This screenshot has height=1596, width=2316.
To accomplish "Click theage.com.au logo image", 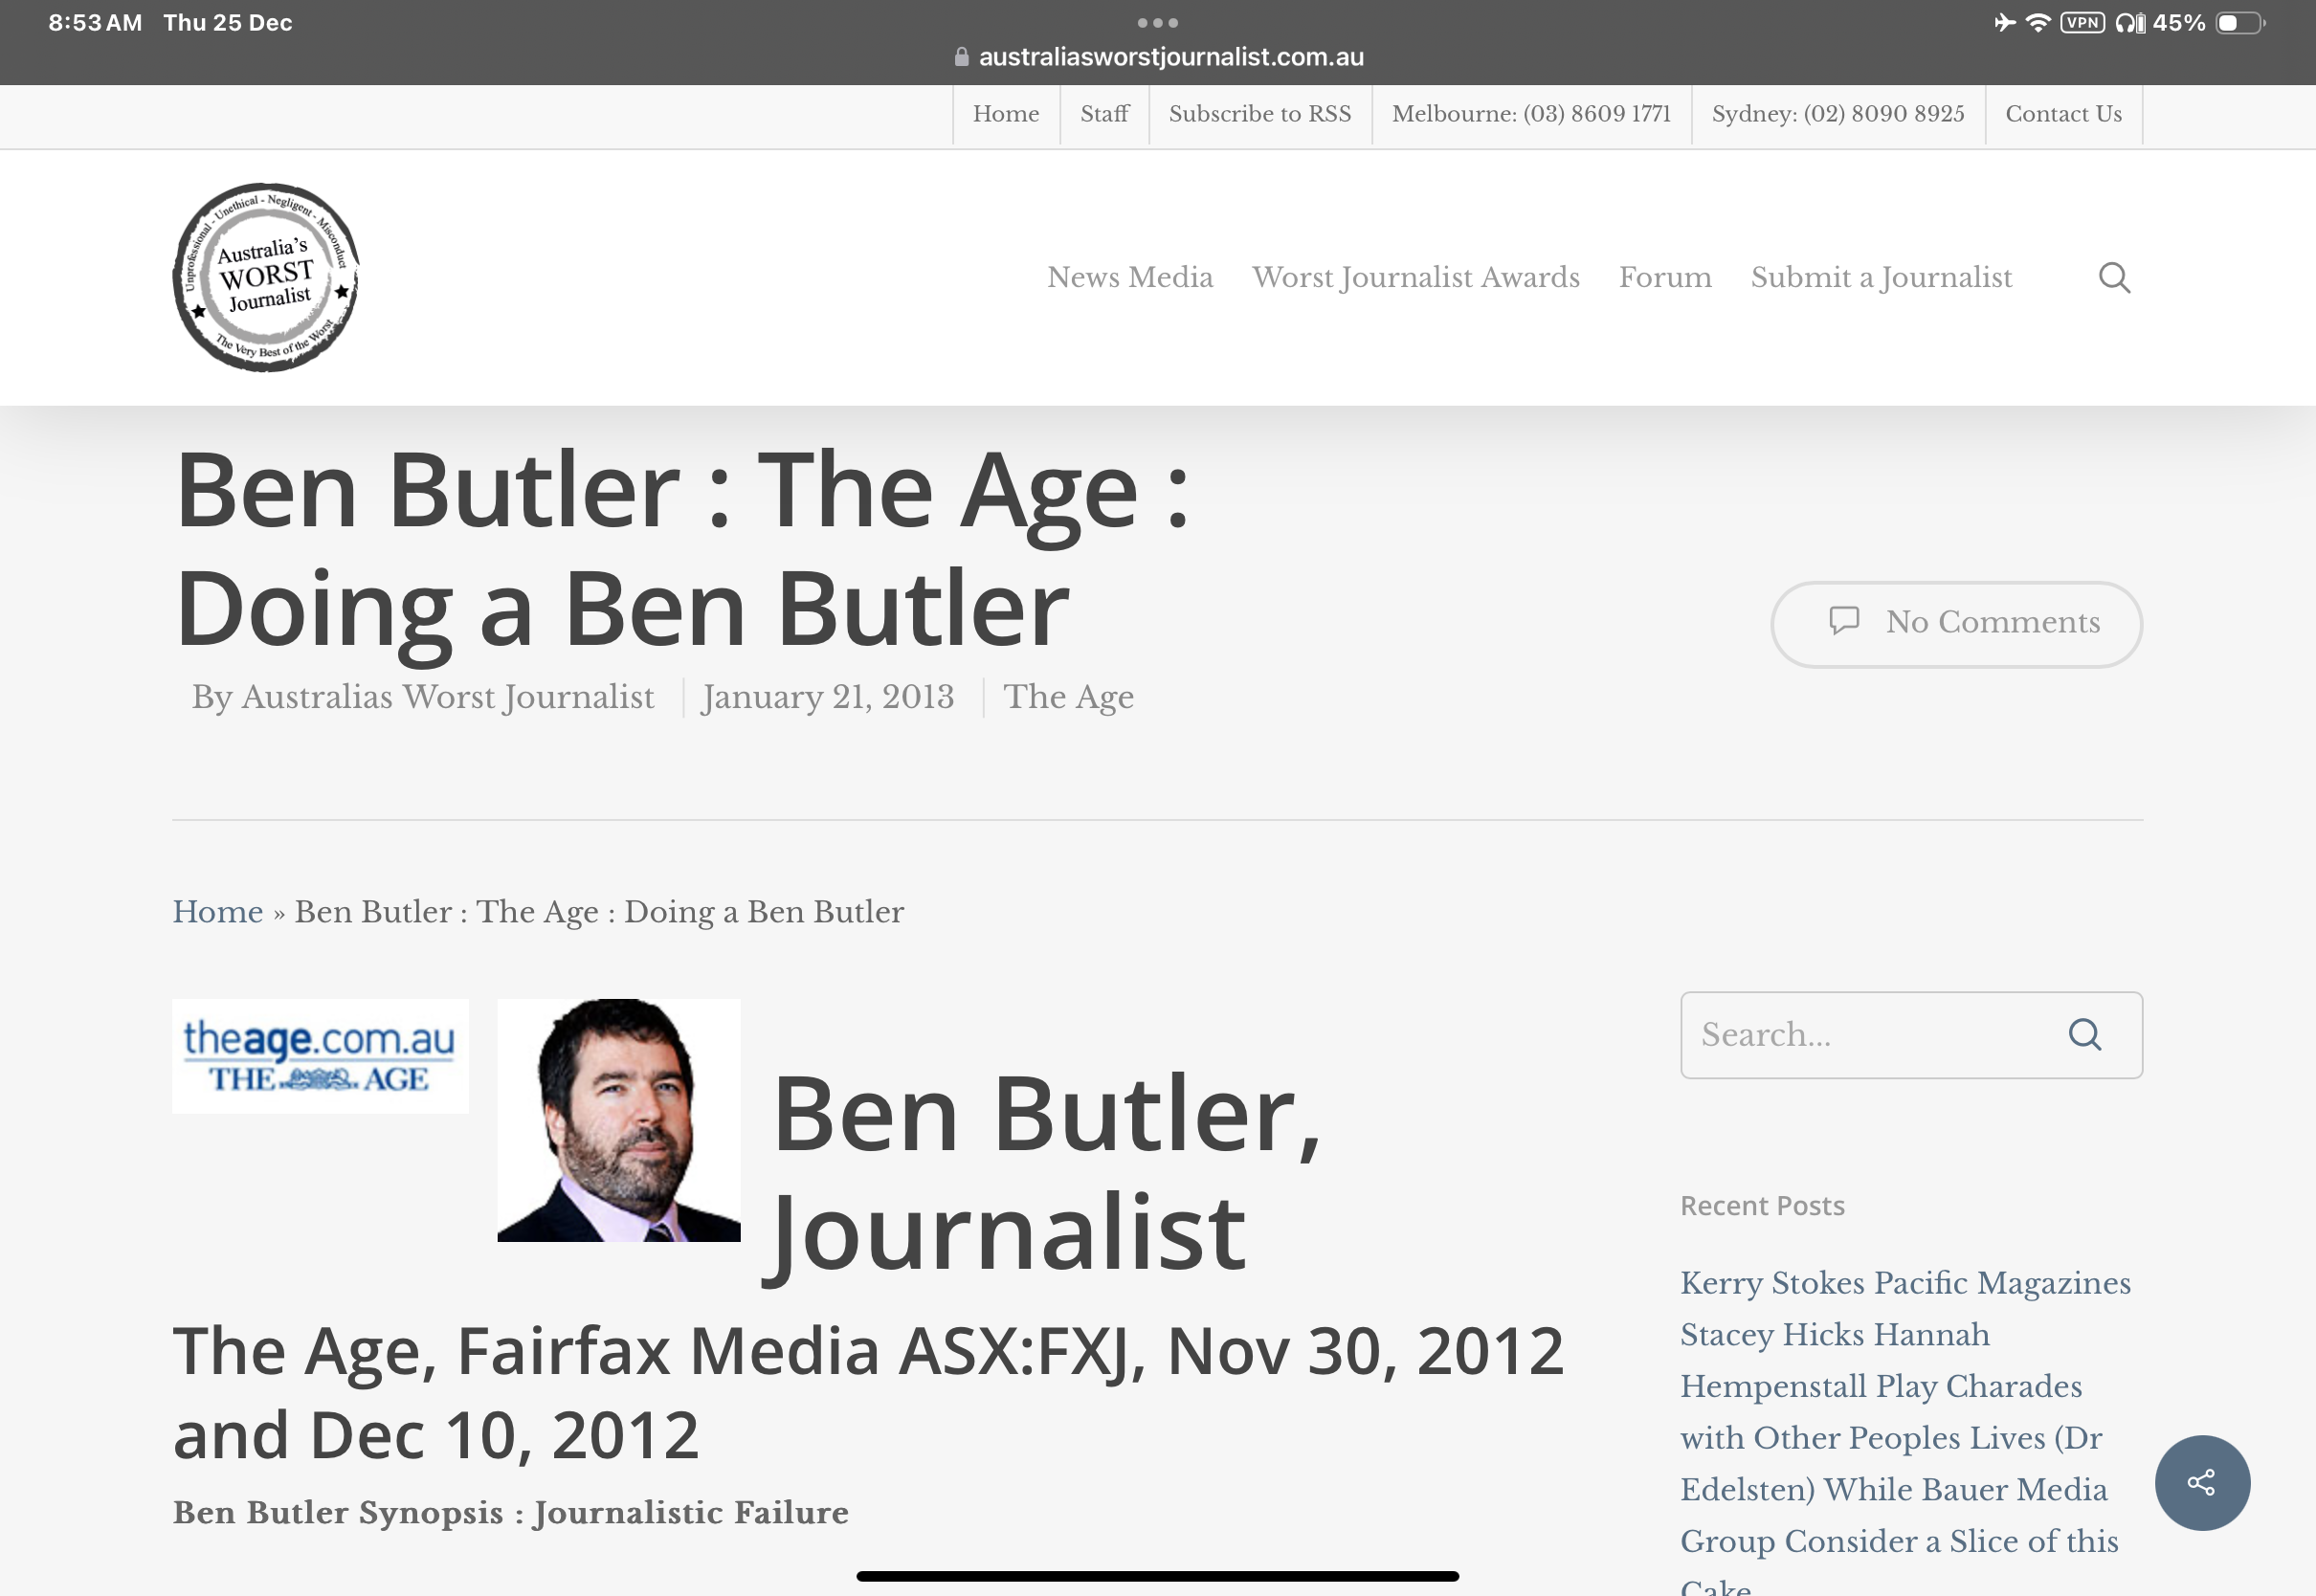I will (320, 1055).
